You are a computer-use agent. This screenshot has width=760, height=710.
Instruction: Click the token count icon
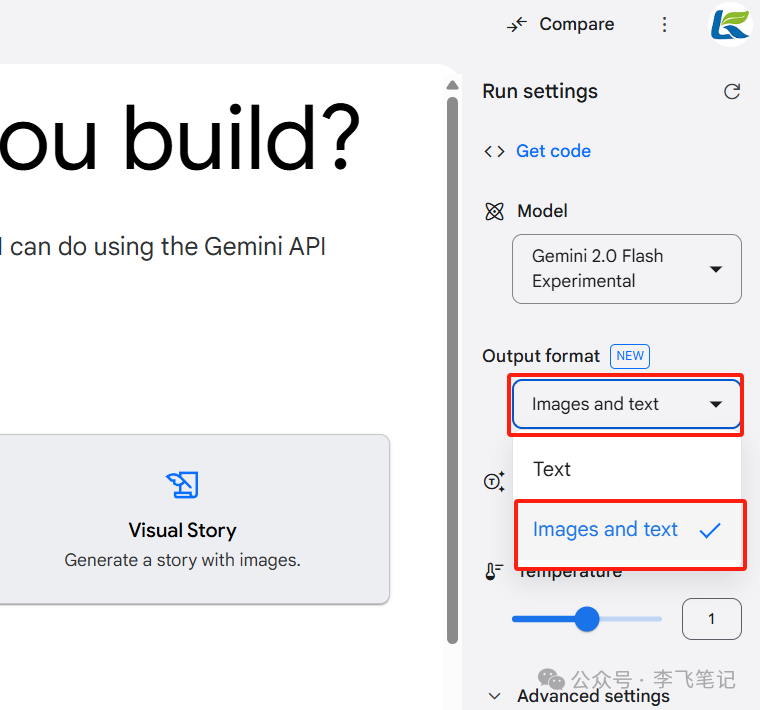[x=494, y=481]
